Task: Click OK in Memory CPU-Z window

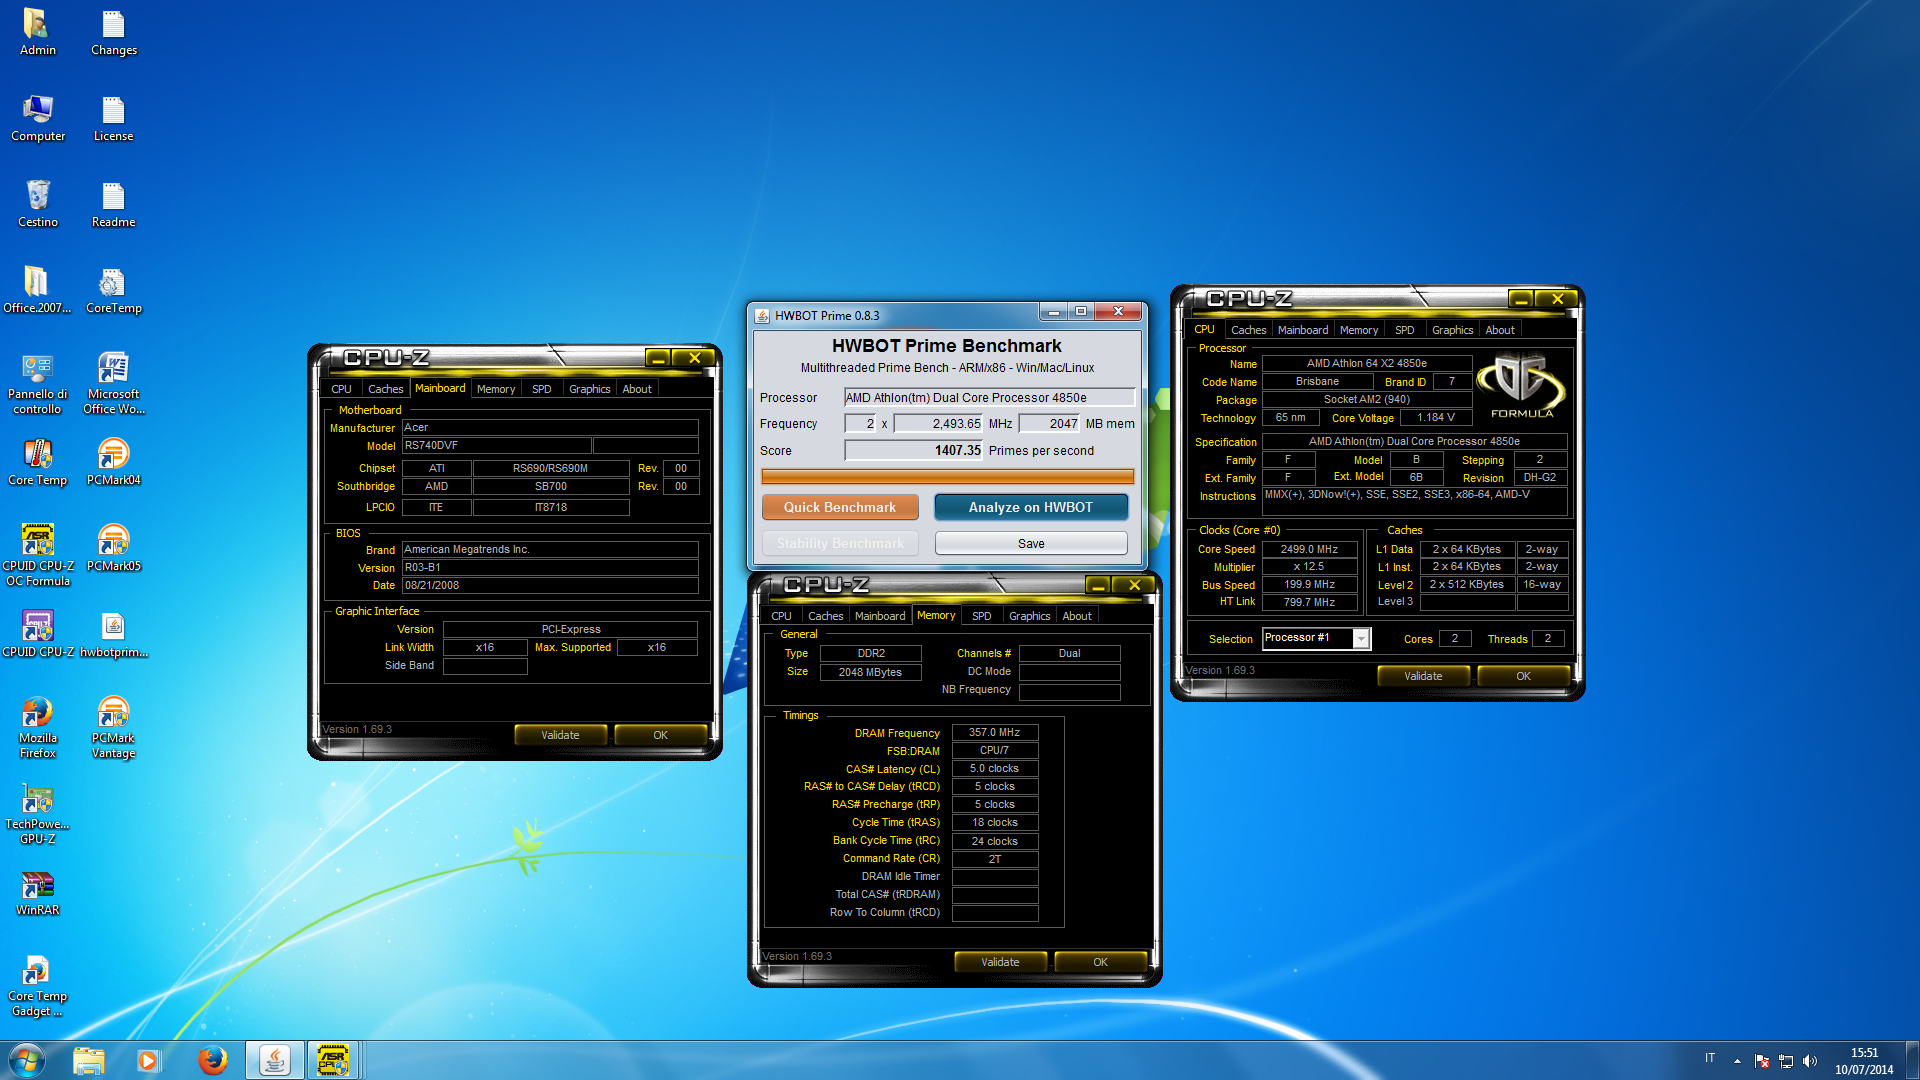Action: [x=1100, y=962]
